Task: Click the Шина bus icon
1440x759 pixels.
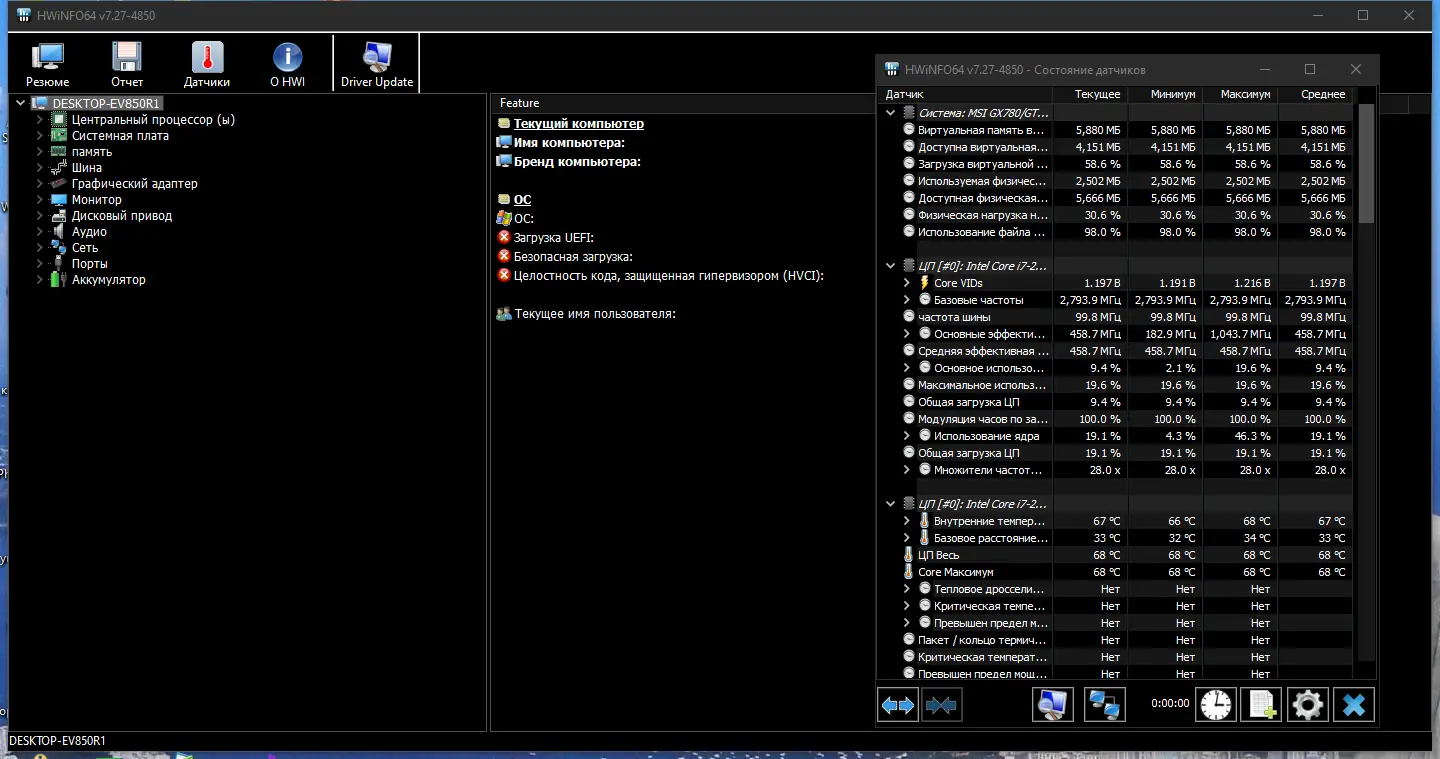Action: tap(59, 168)
